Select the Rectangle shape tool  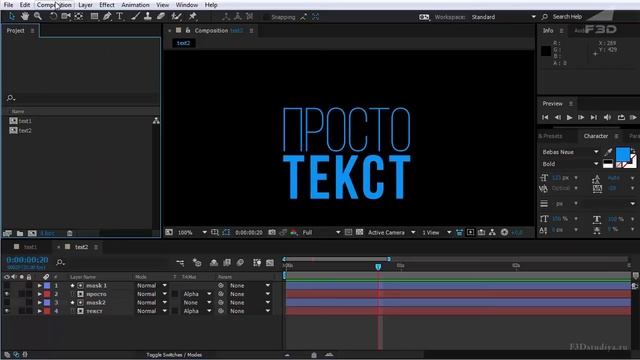94,16
